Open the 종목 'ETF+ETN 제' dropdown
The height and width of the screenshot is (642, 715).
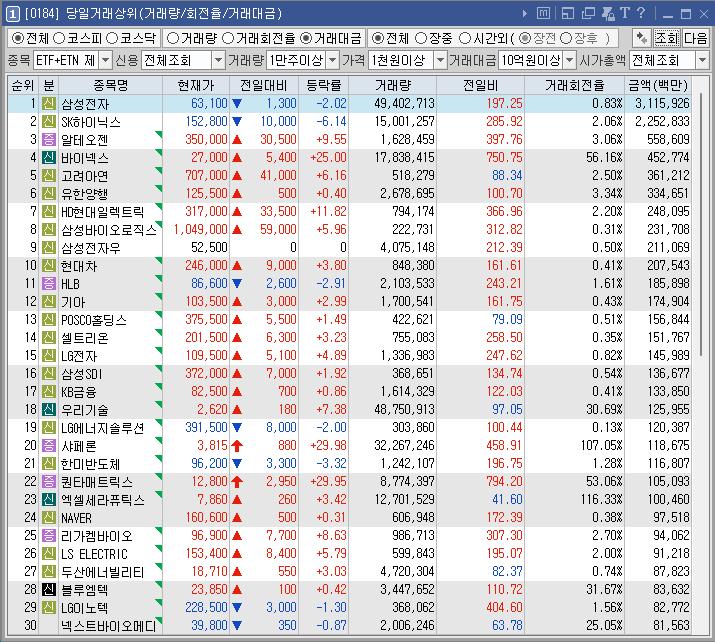[105, 60]
